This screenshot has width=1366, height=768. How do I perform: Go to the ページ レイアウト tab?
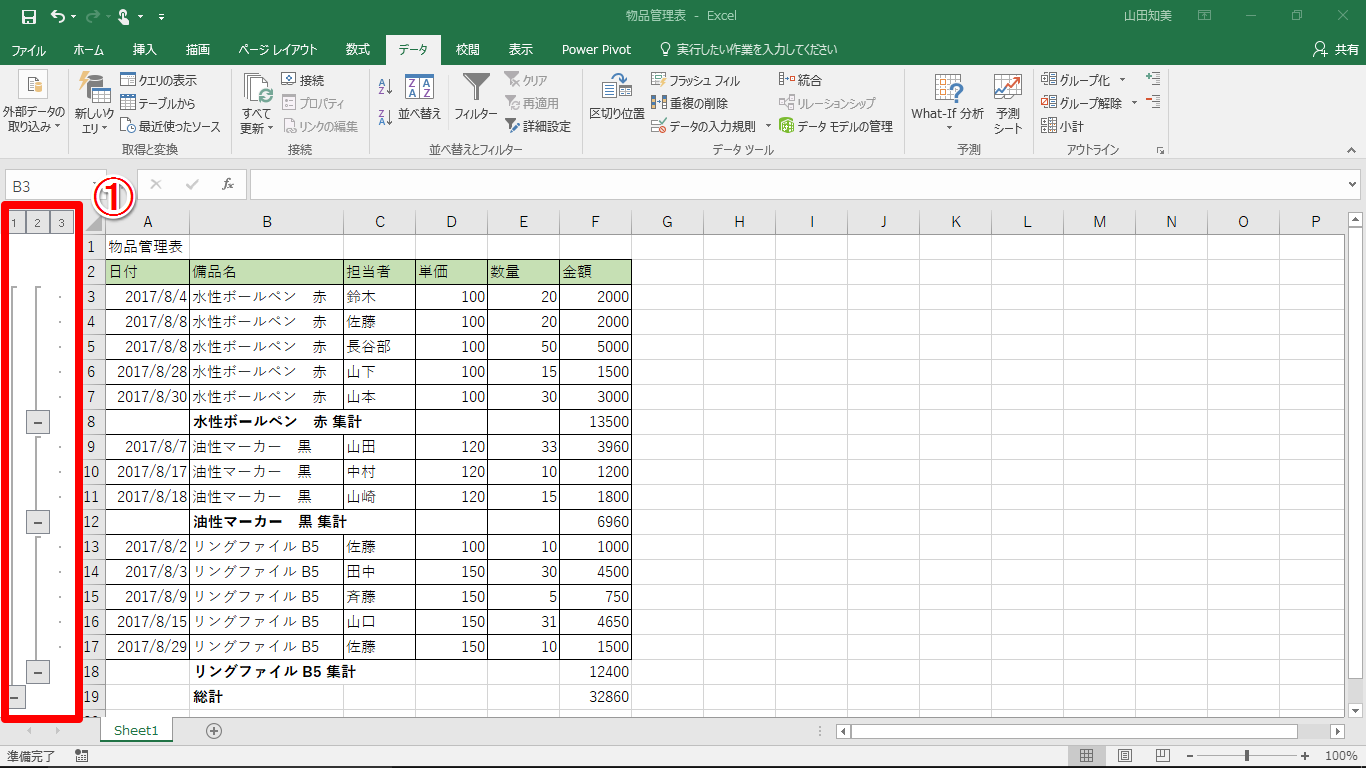(x=278, y=49)
